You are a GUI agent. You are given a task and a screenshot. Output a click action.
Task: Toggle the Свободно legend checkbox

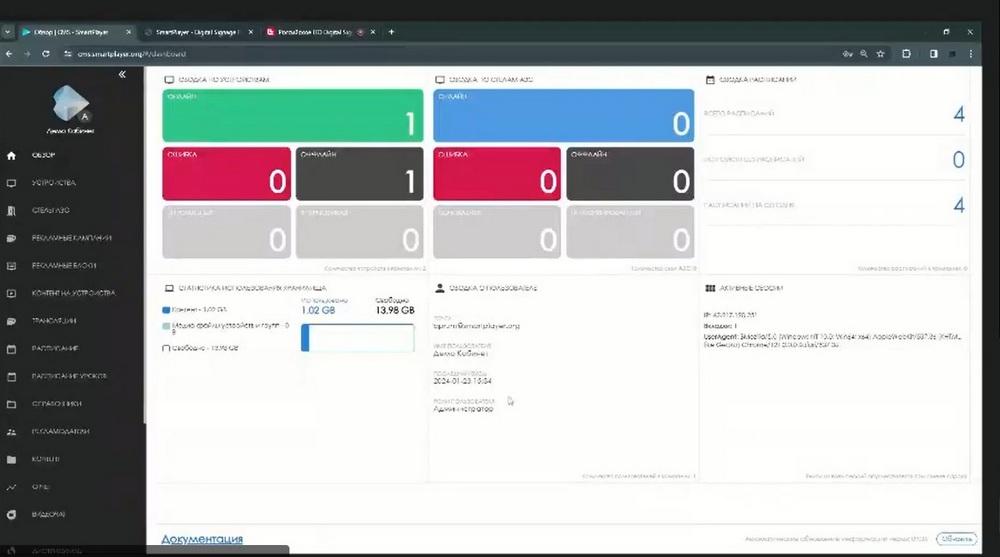(x=166, y=348)
